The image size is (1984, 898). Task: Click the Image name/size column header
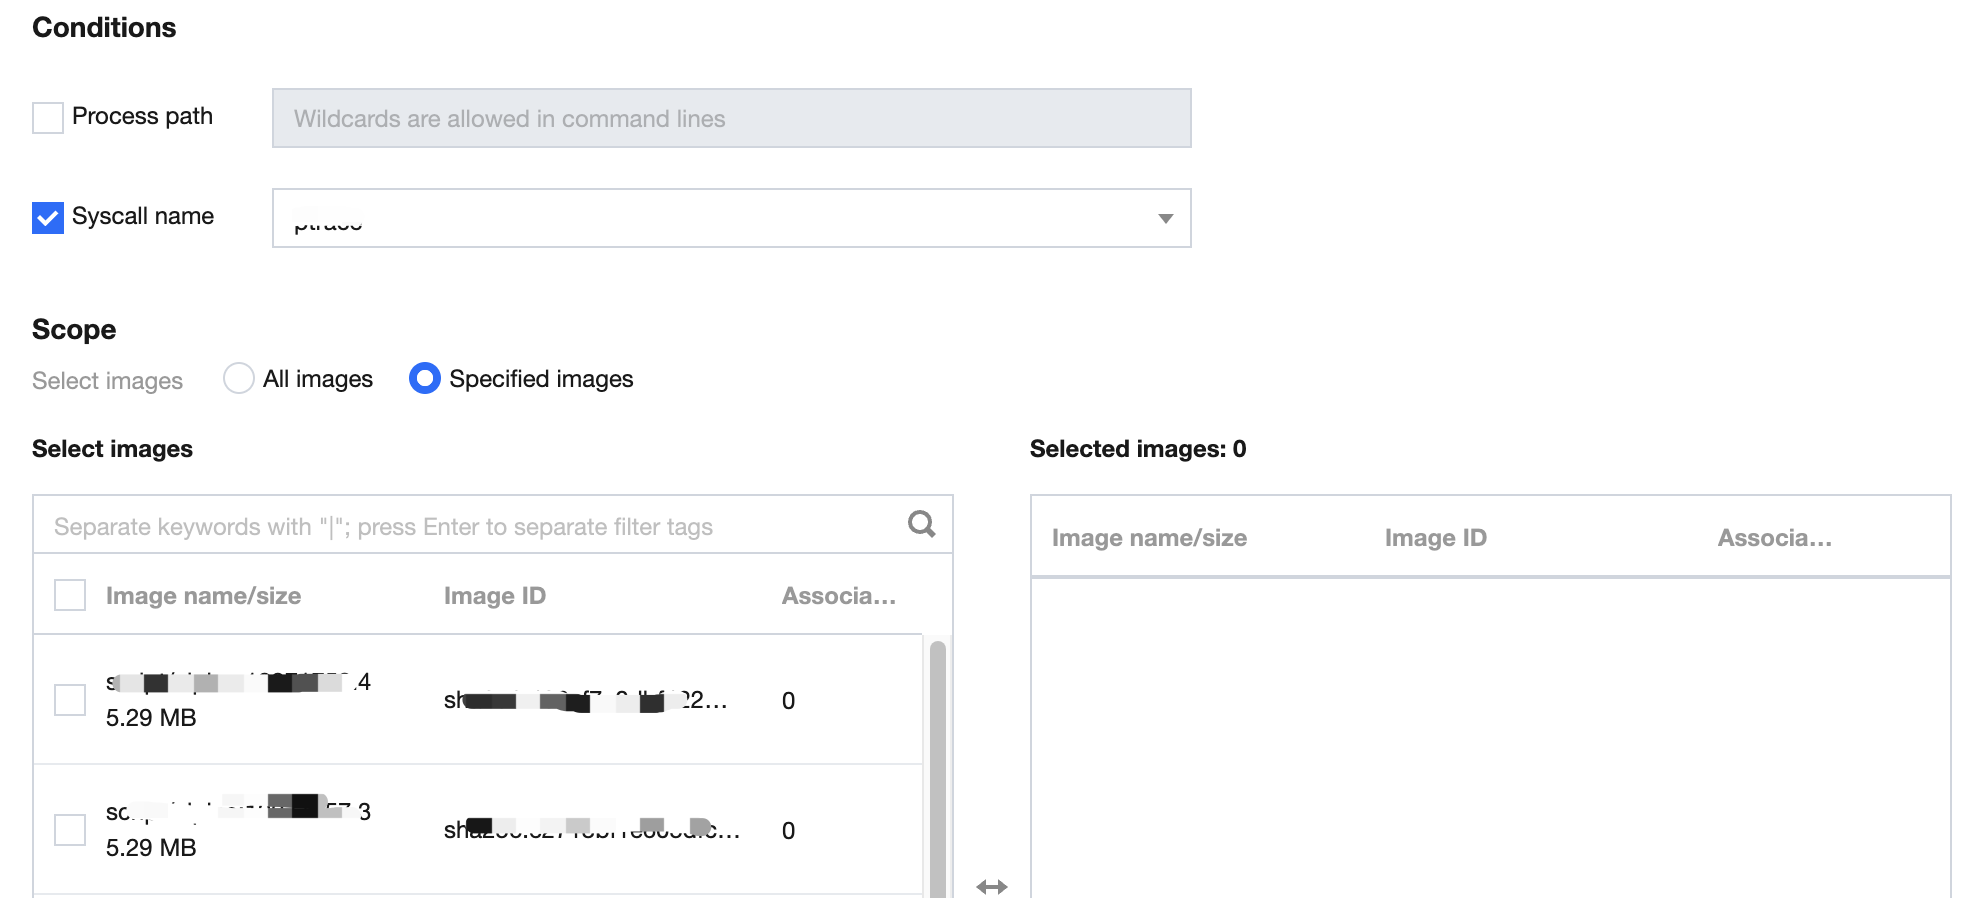204,596
